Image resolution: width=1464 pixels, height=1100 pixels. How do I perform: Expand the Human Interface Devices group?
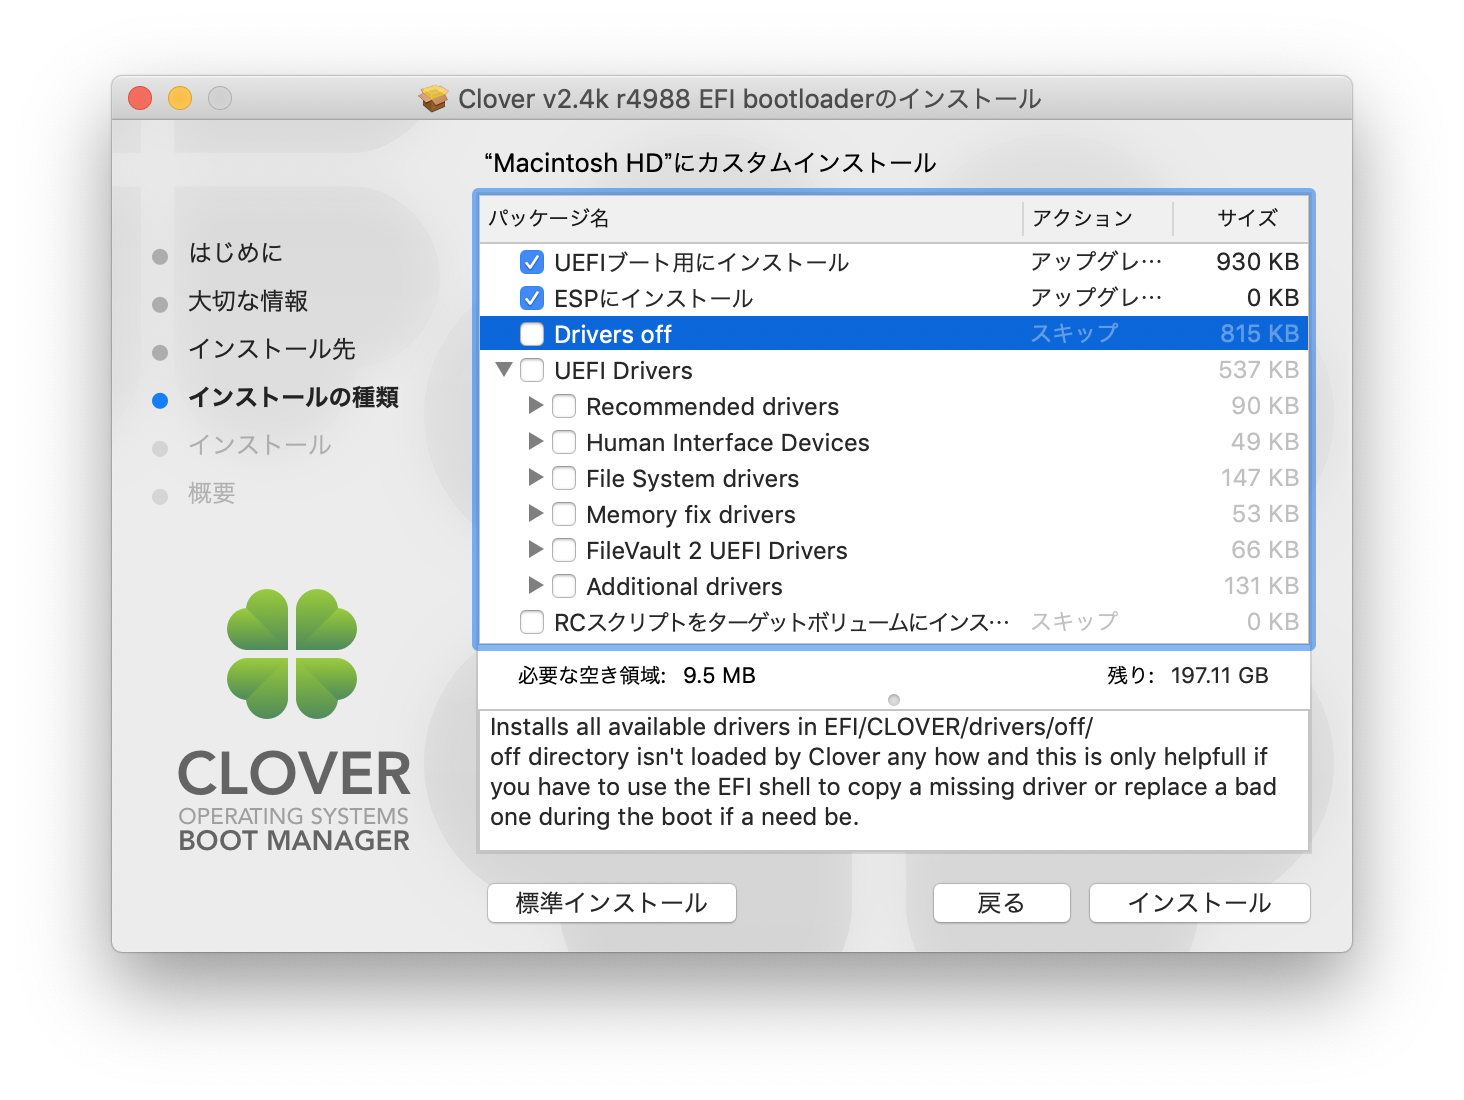[x=536, y=441]
